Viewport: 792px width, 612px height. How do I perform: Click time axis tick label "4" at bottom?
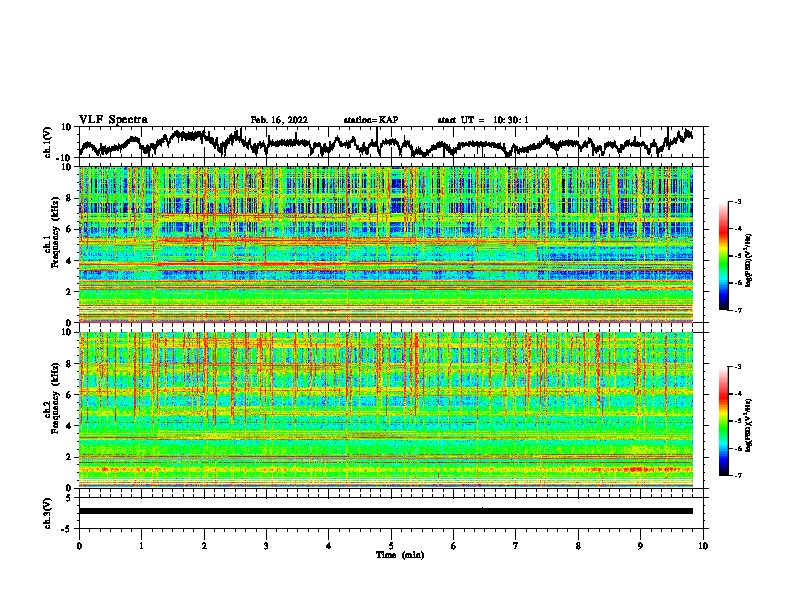pyautogui.click(x=329, y=546)
